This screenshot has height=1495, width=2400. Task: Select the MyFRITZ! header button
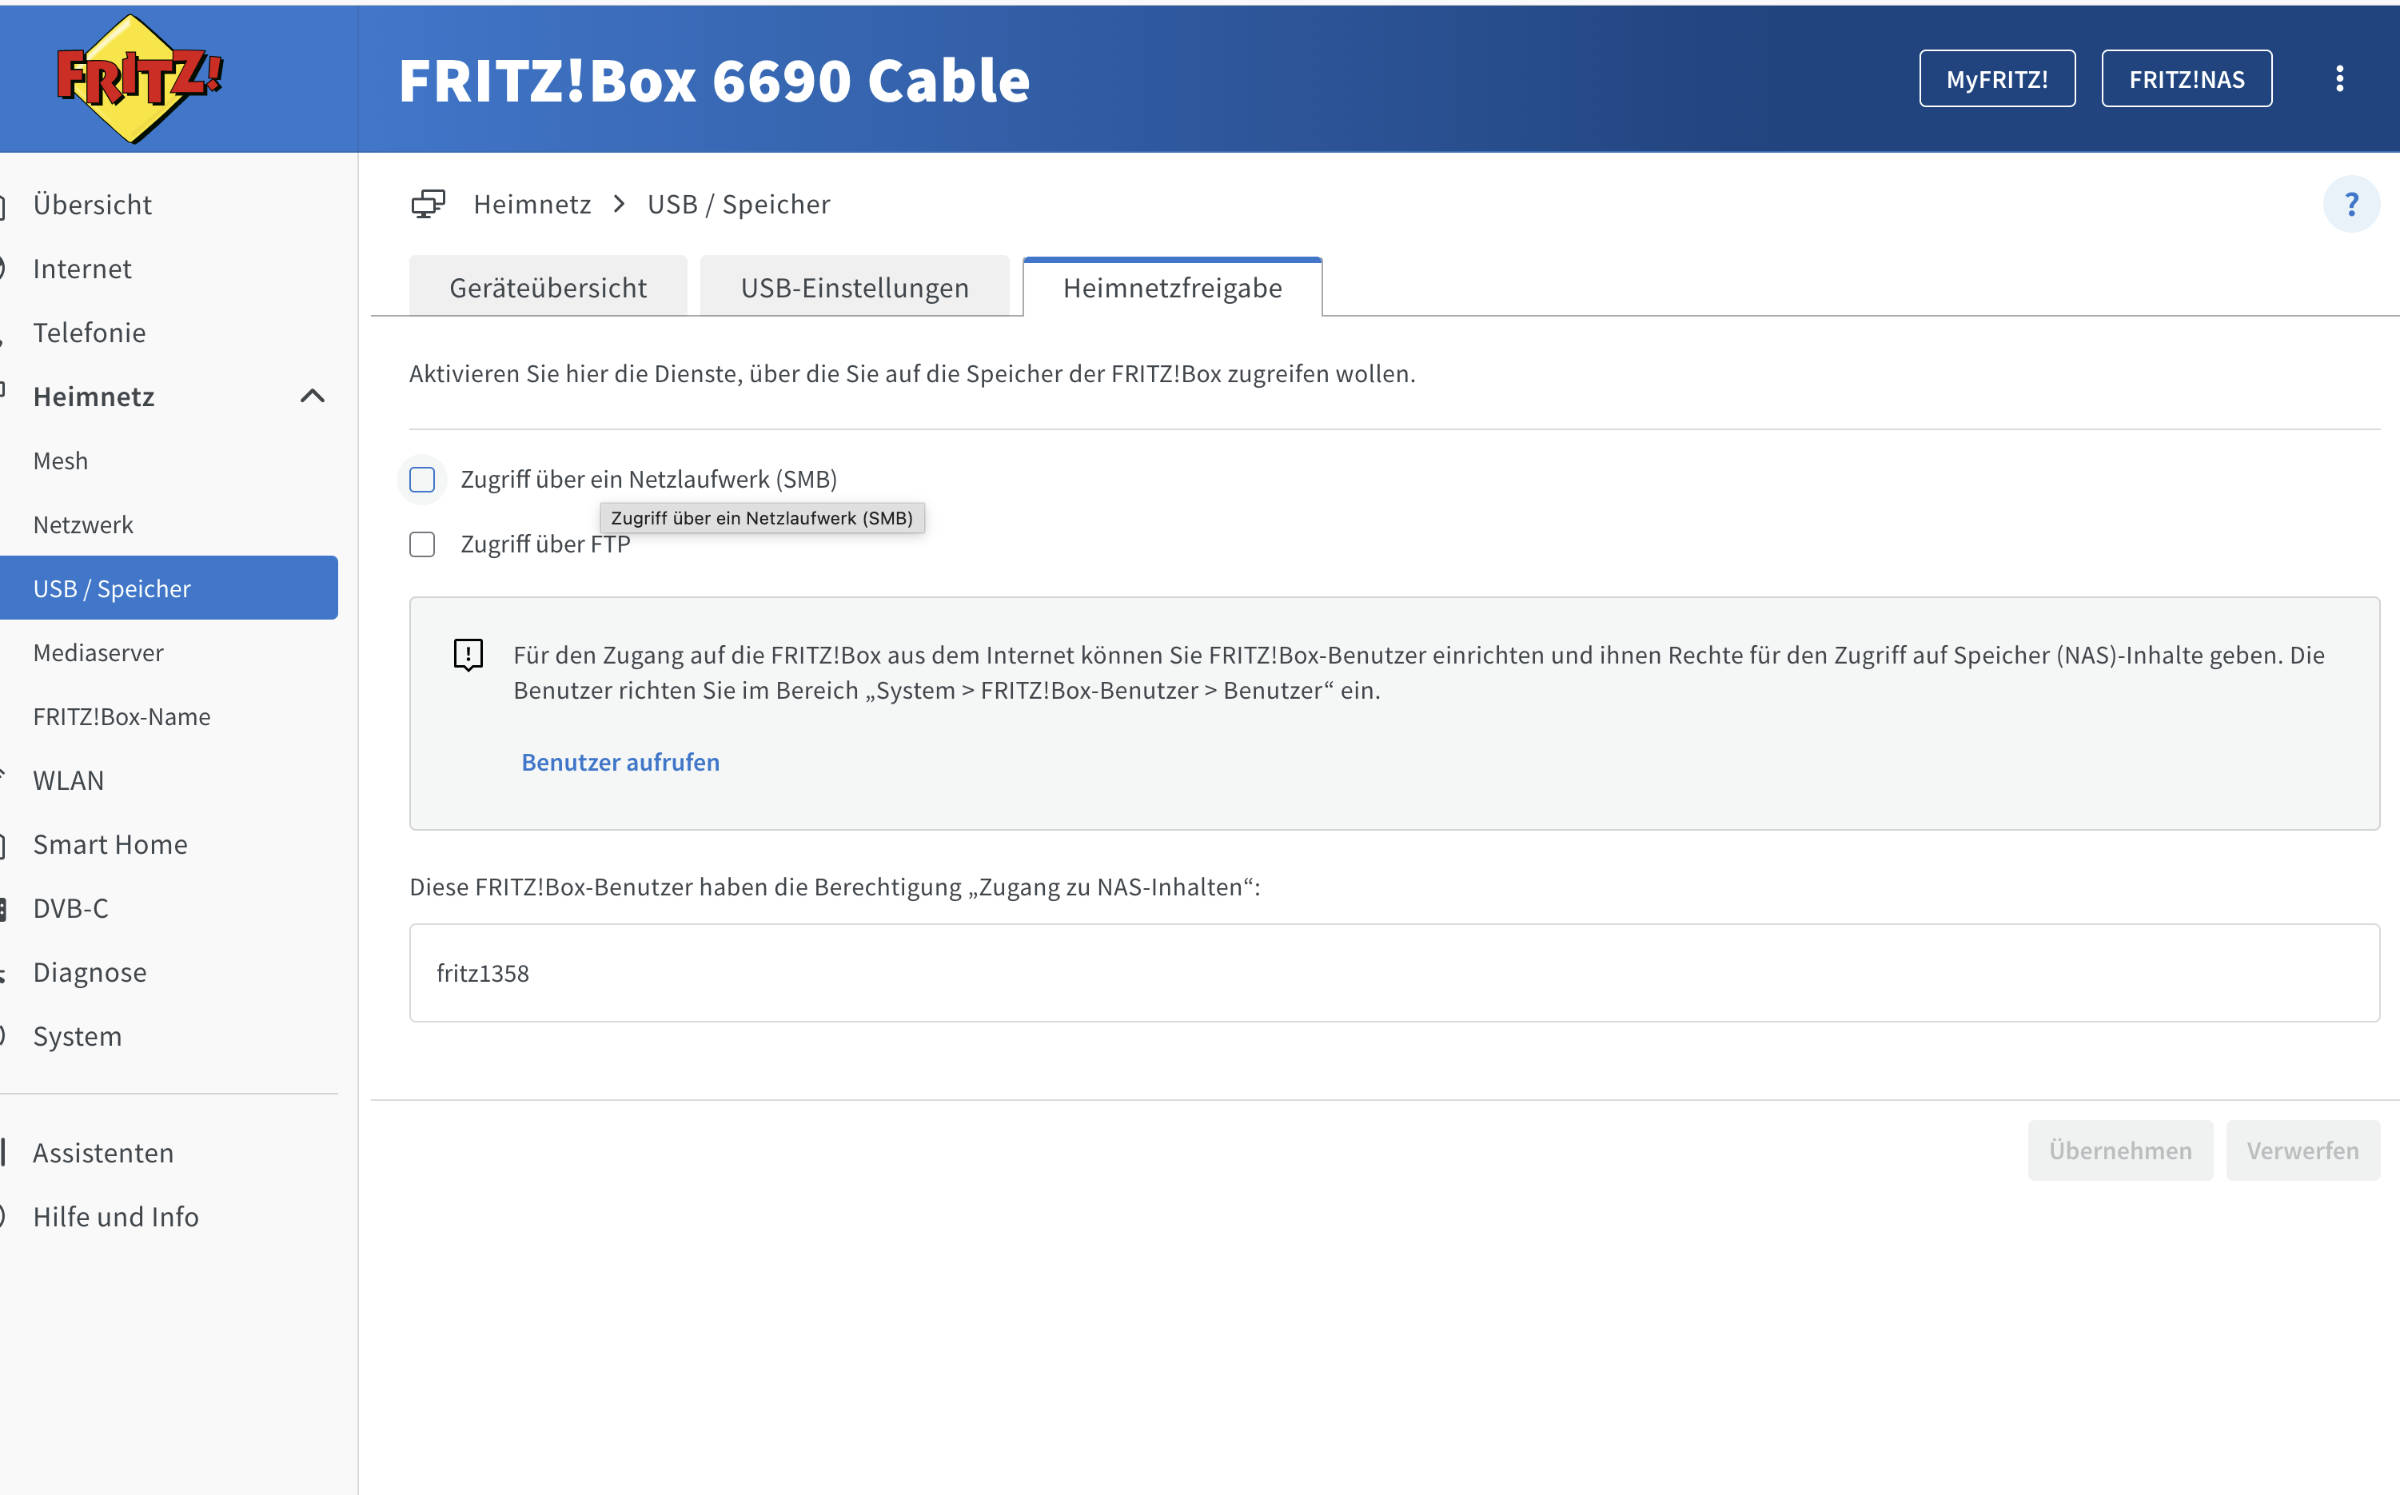tap(1997, 78)
